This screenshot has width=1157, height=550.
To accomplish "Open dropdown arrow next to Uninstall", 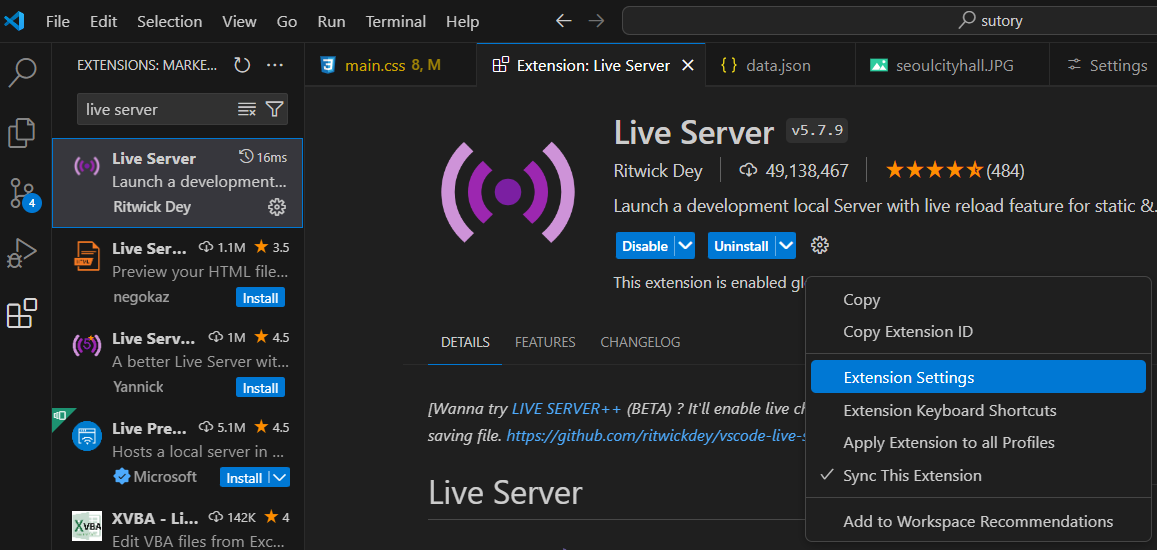I will (x=787, y=246).
